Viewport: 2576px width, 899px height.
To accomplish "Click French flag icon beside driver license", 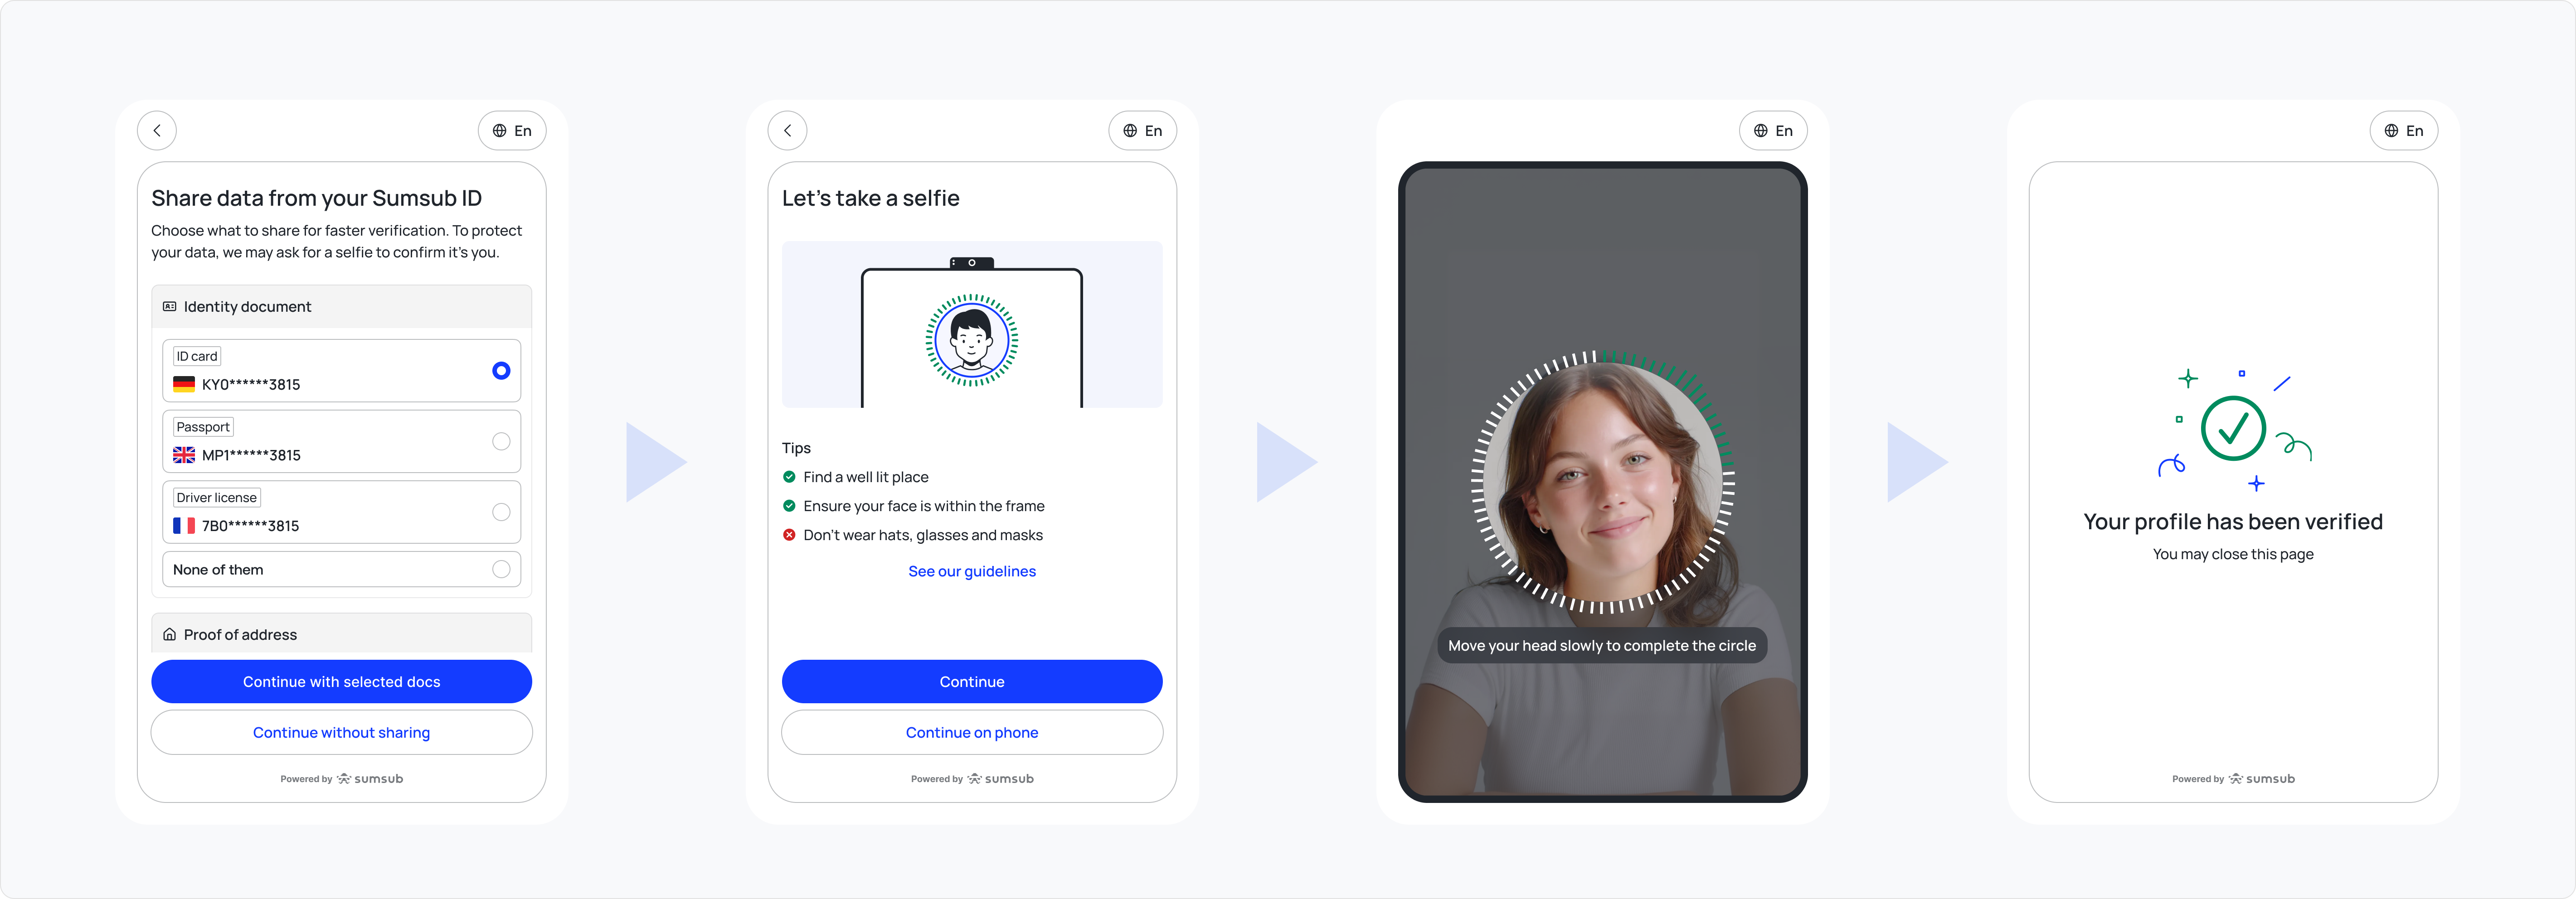I will (184, 525).
